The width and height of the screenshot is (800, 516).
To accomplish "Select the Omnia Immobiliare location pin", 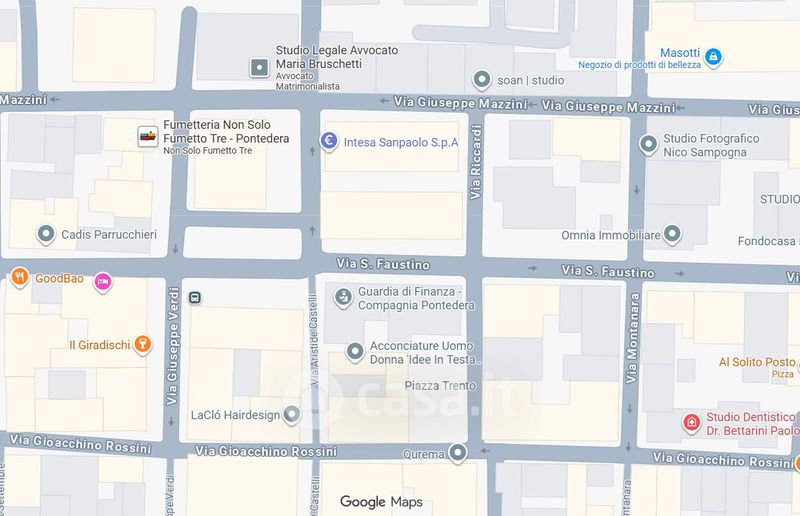I will pos(672,234).
